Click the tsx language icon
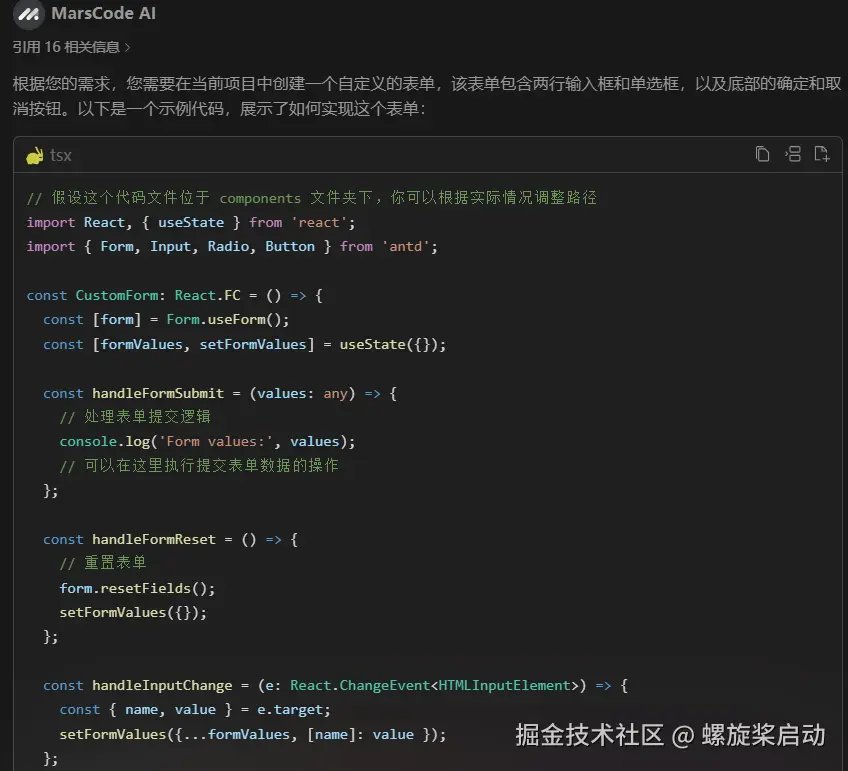The width and height of the screenshot is (848, 771). coord(35,156)
